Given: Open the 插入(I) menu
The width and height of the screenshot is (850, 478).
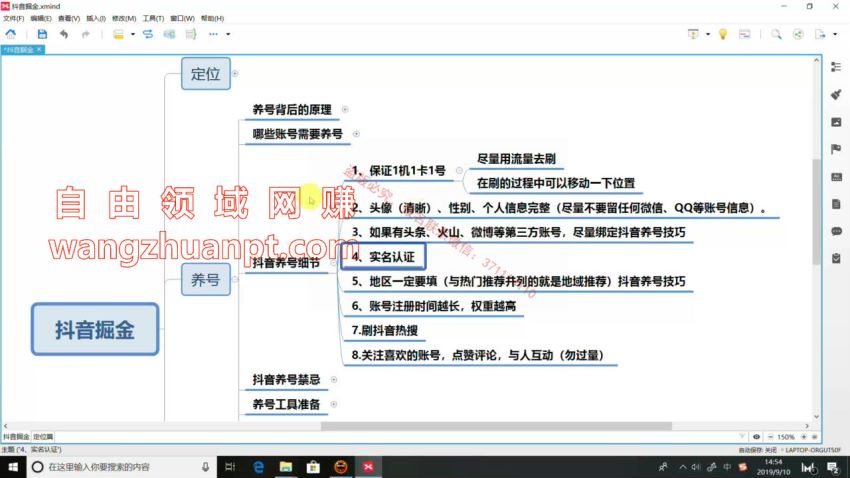Looking at the screenshot, I should (x=96, y=18).
